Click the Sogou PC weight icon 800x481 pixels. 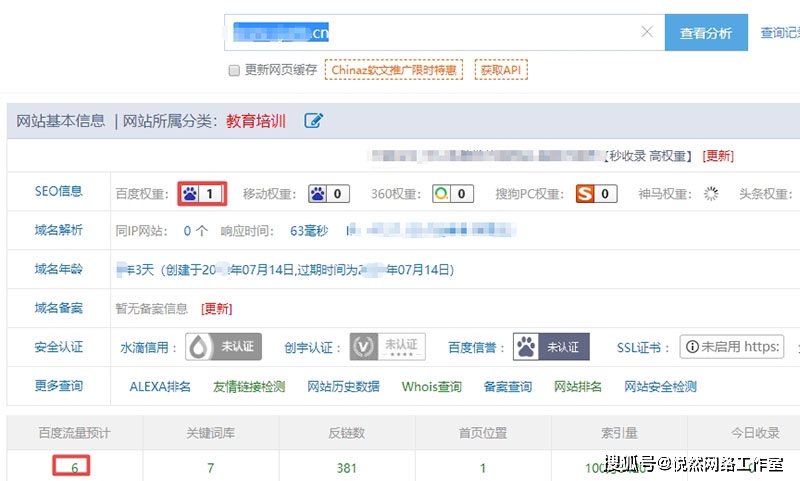[x=584, y=193]
